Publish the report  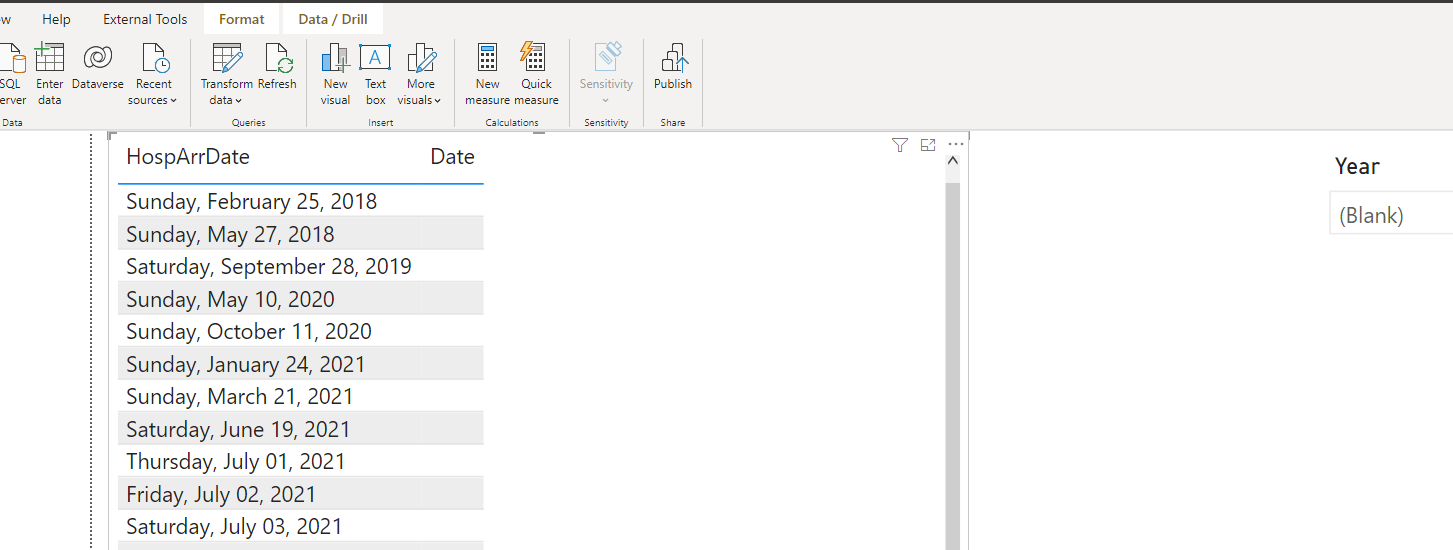click(x=673, y=68)
